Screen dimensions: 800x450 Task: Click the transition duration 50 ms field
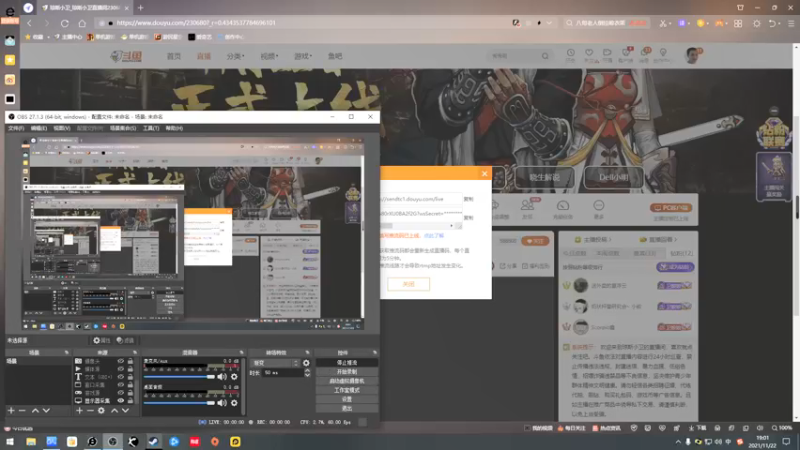click(283, 373)
